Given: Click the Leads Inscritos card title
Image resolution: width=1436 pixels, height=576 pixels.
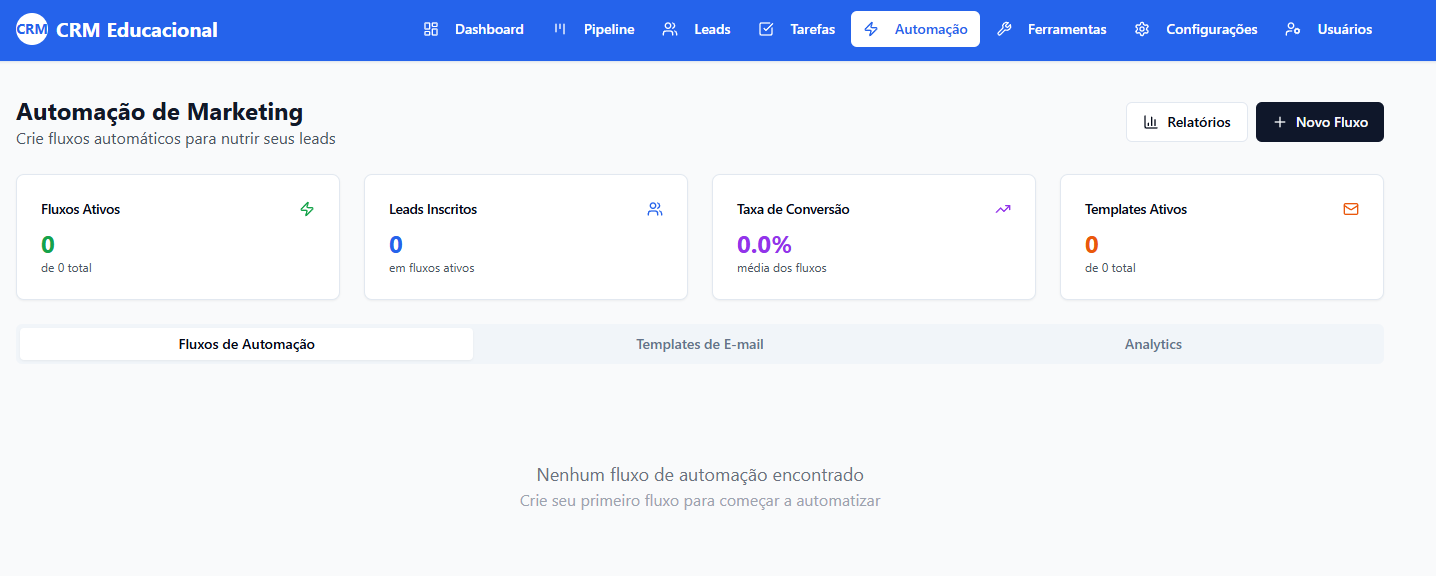Looking at the screenshot, I should pyautogui.click(x=433, y=209).
